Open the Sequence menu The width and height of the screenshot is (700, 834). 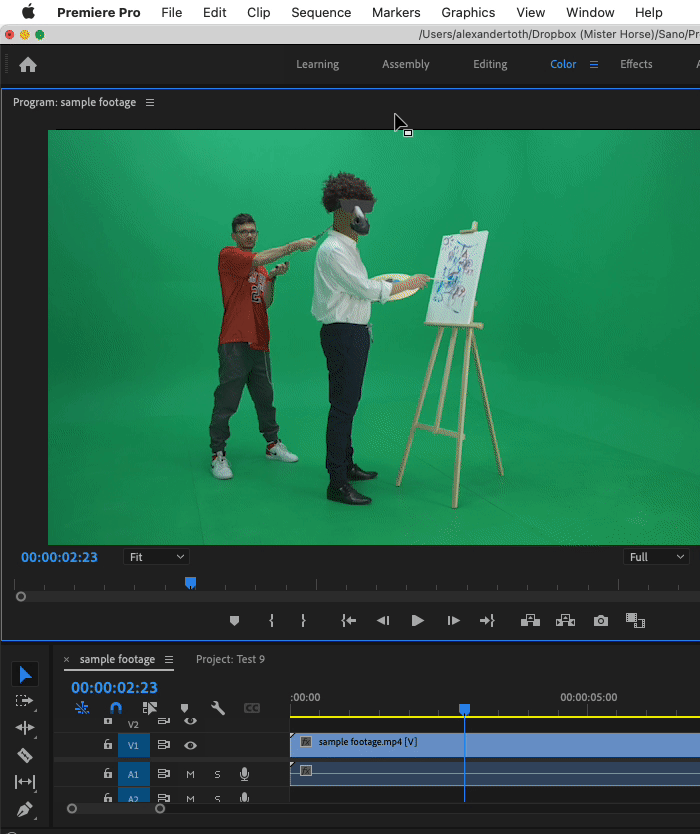(321, 12)
